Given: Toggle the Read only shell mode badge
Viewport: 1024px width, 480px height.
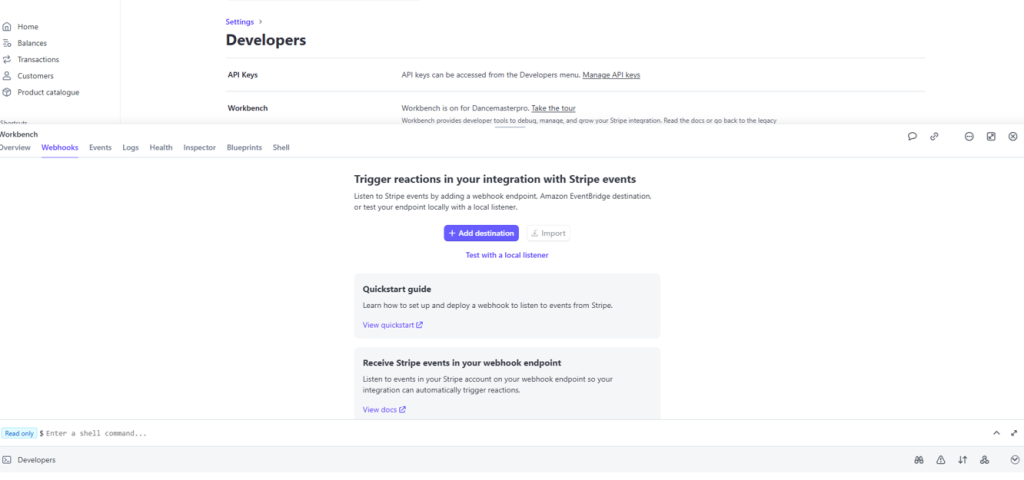Looking at the screenshot, I should (18, 433).
